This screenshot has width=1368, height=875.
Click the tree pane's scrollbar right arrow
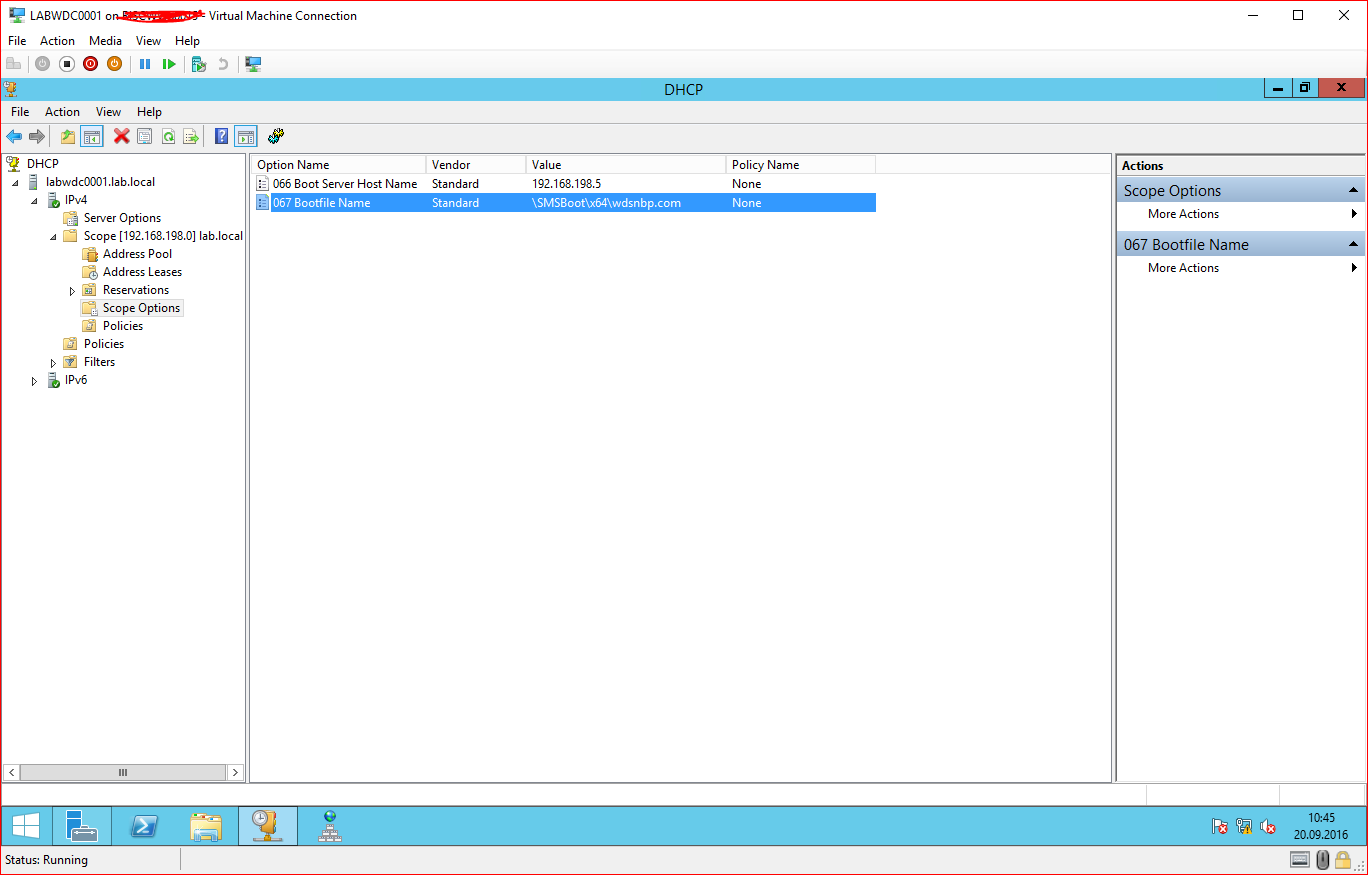tap(236, 772)
